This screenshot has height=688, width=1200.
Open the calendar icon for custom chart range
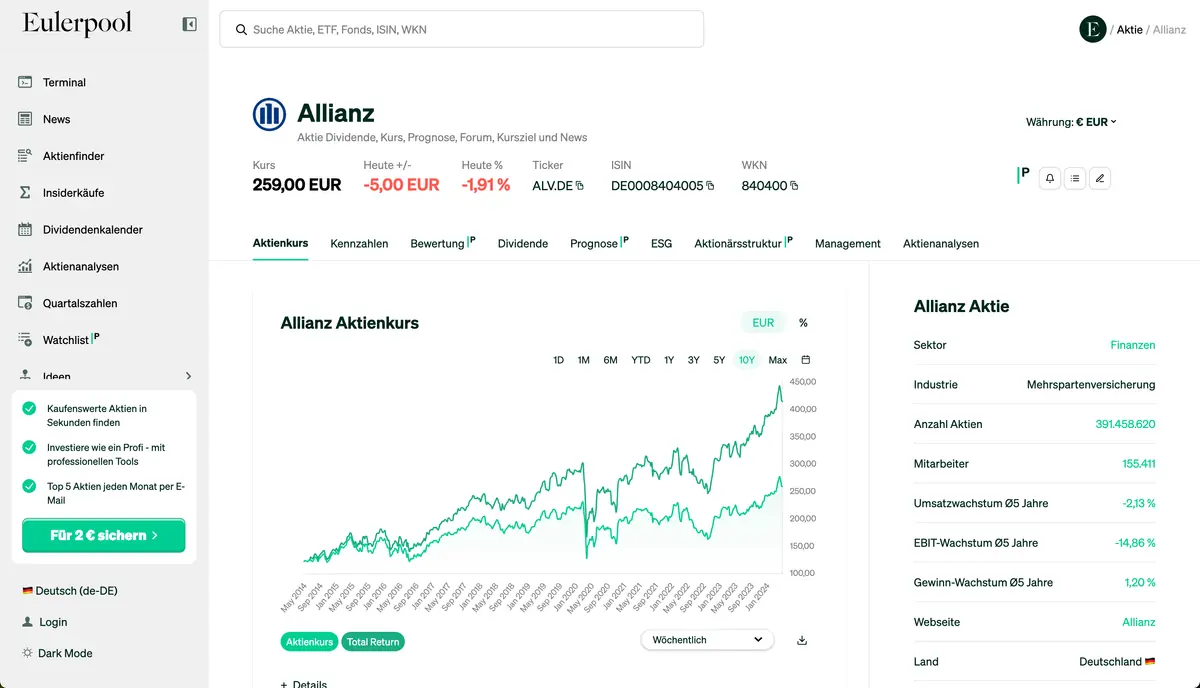pyautogui.click(x=804, y=359)
